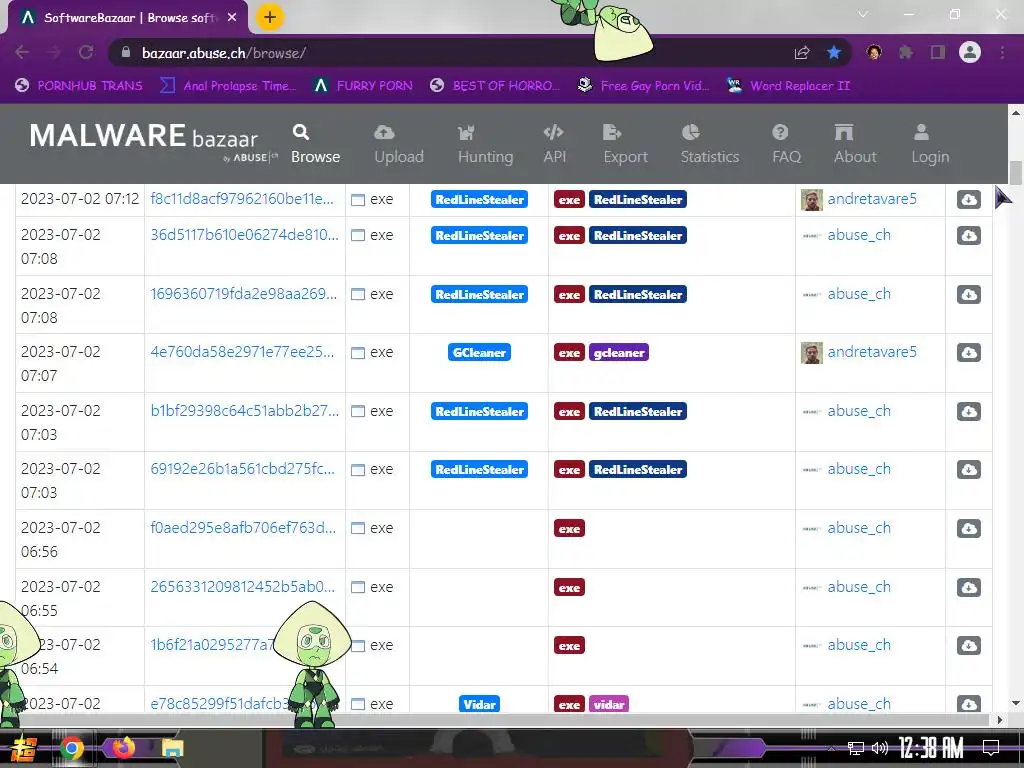The height and width of the screenshot is (768, 1024).
Task: Open the Statistics nav item
Action: [x=710, y=144]
